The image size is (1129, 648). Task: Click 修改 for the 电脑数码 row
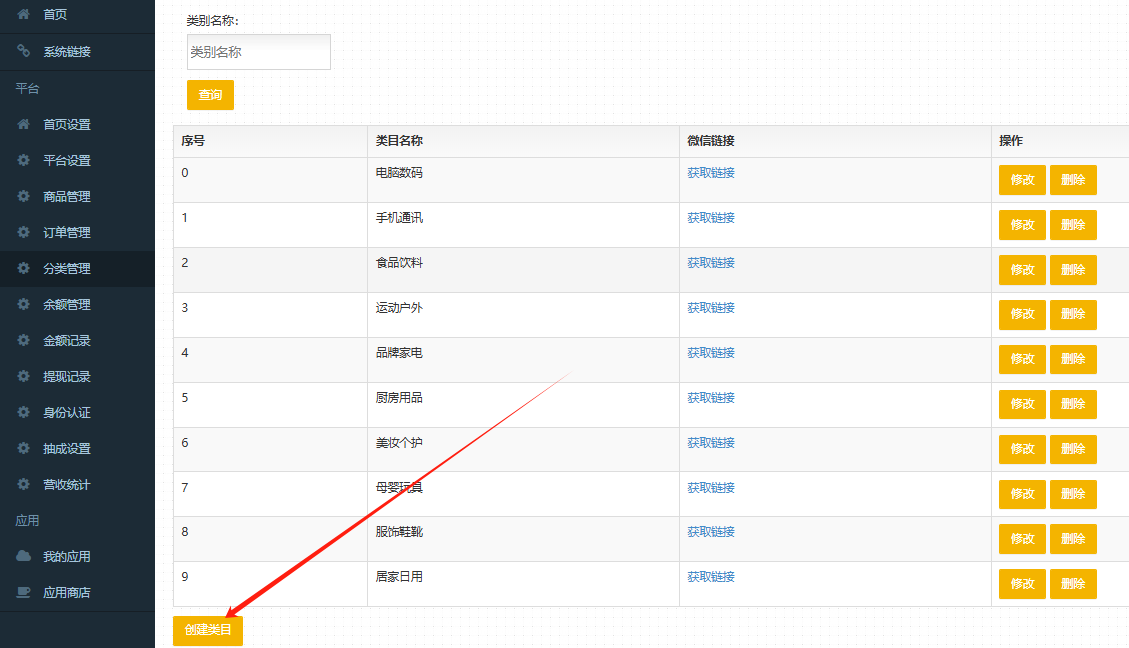pyautogui.click(x=1022, y=180)
